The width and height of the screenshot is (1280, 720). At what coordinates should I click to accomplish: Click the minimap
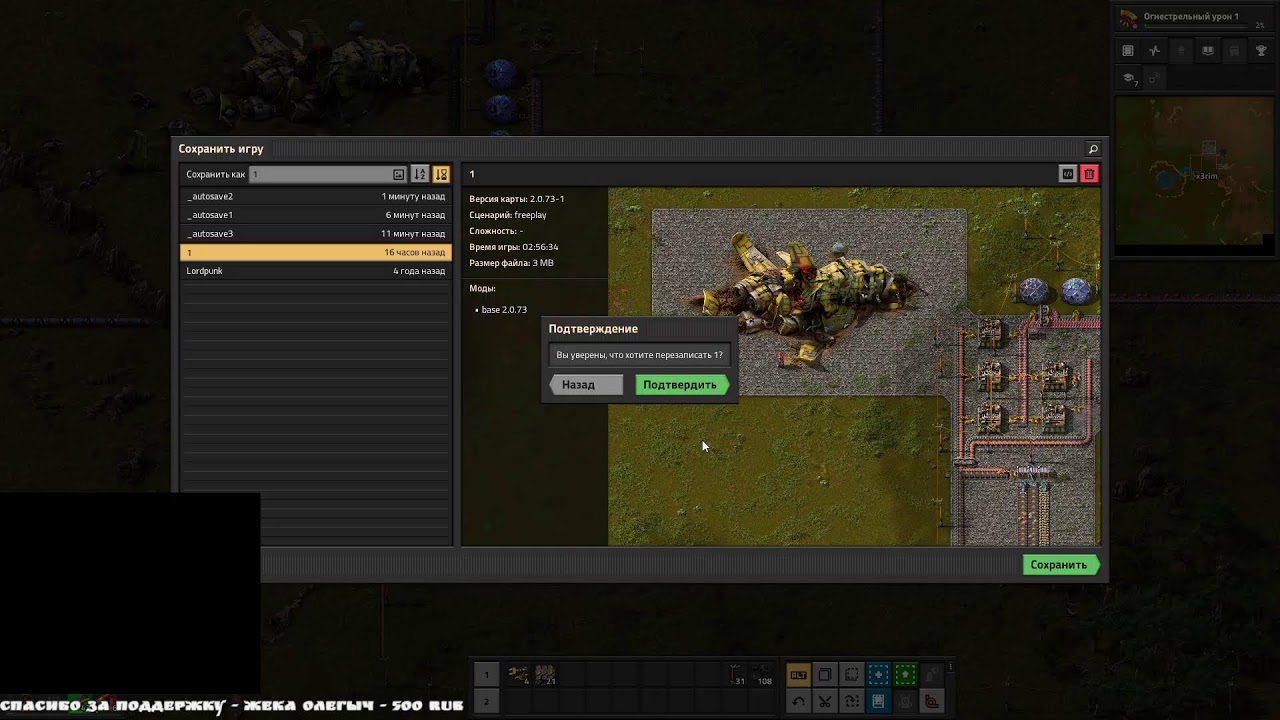[1194, 176]
